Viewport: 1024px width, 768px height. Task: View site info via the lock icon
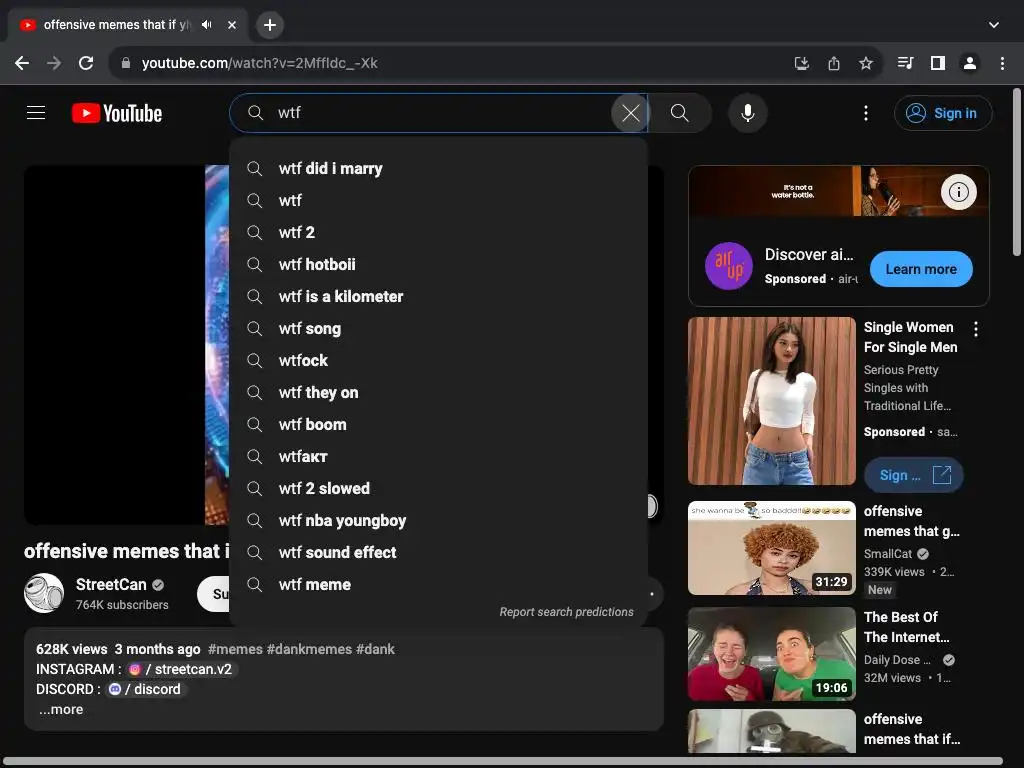(126, 63)
